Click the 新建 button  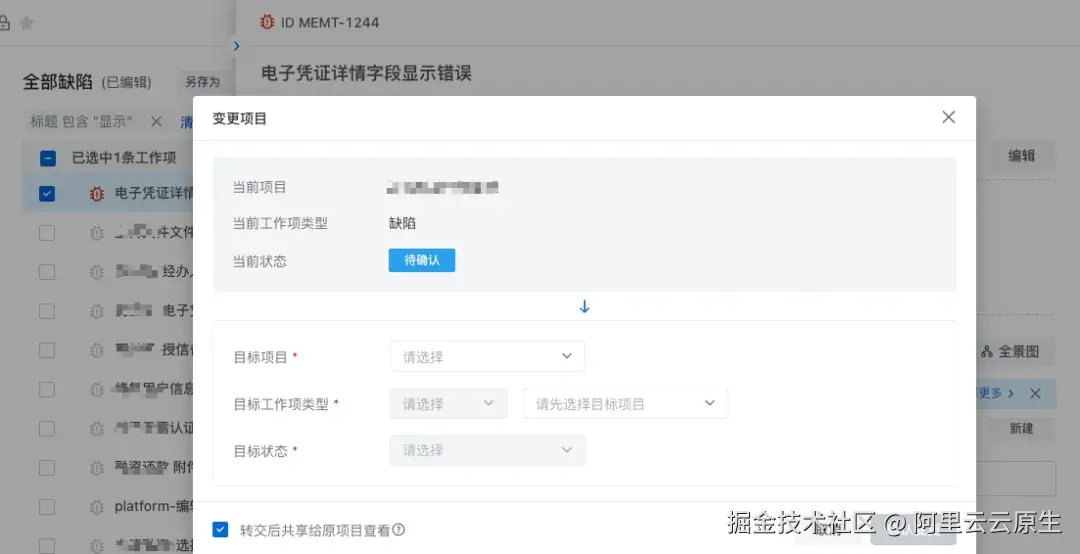point(1021,429)
